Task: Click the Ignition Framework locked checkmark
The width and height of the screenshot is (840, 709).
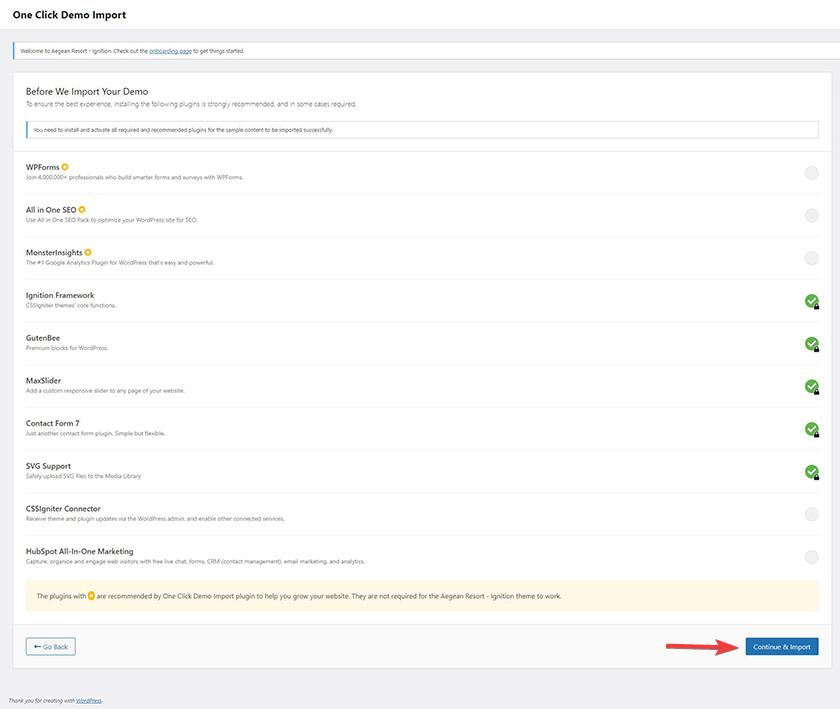Action: (x=812, y=301)
